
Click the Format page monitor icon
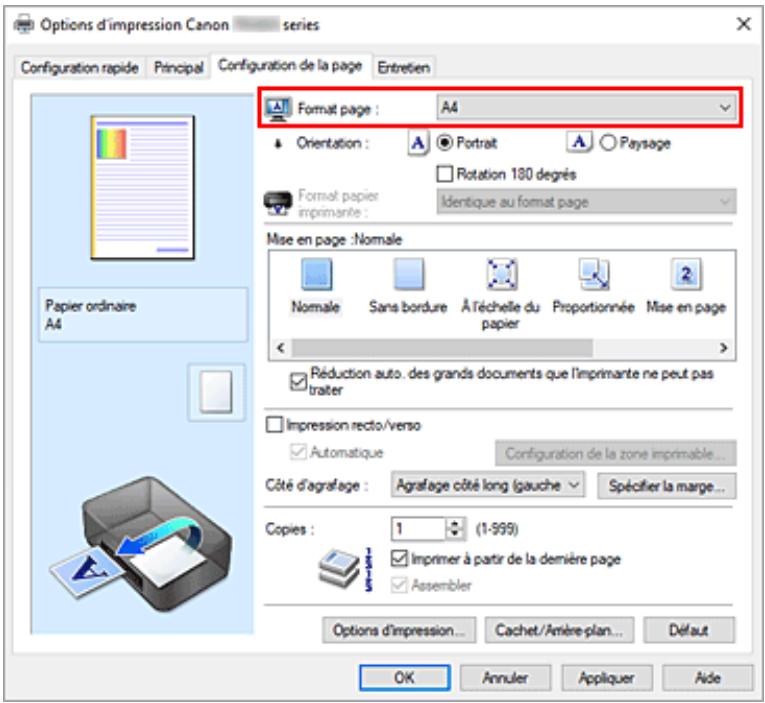pos(278,109)
